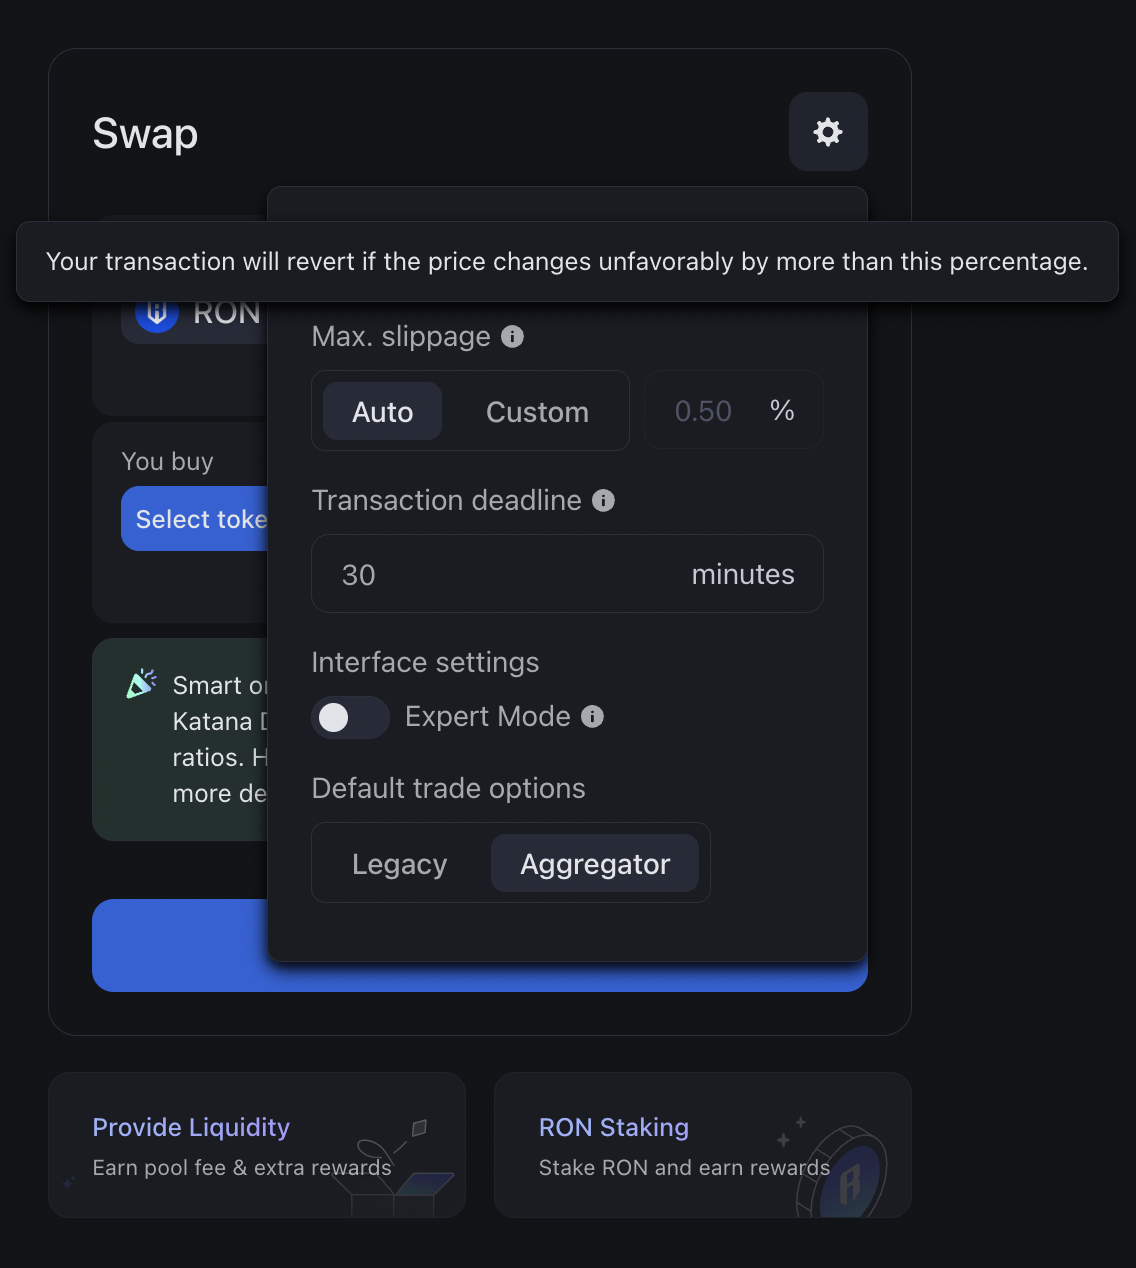Screen dimensions: 1136x1268
Task: Open the RON Staking link
Action: (613, 1127)
